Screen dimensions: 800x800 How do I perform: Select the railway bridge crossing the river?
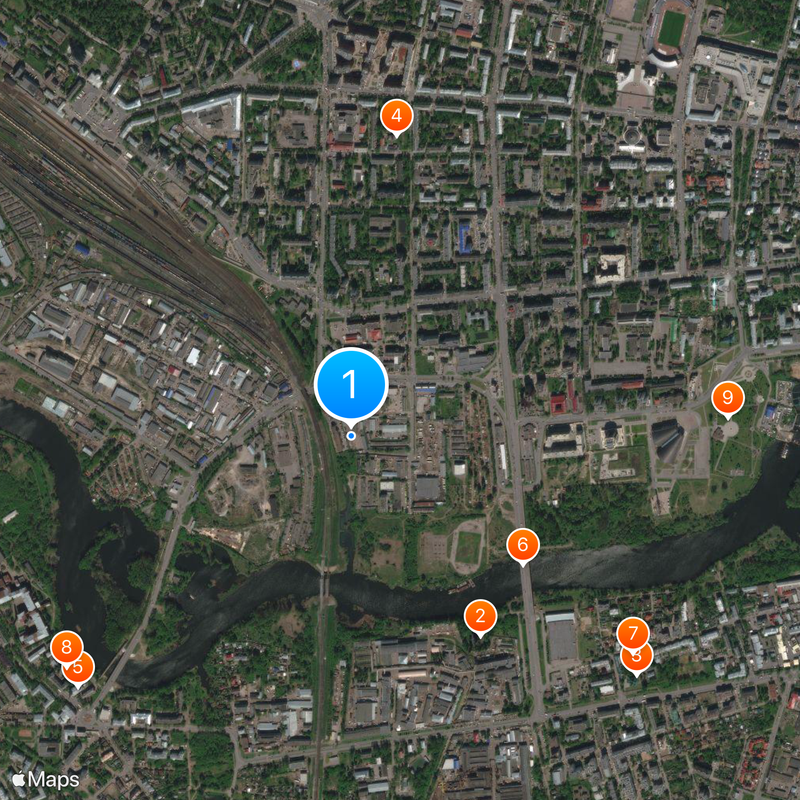tap(324, 587)
